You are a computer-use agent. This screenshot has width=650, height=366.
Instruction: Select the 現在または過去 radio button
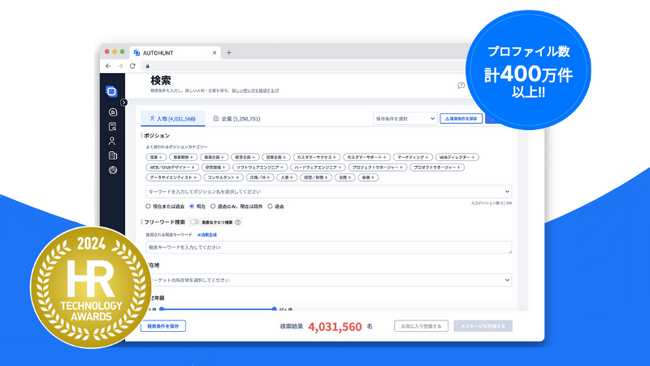[148, 206]
